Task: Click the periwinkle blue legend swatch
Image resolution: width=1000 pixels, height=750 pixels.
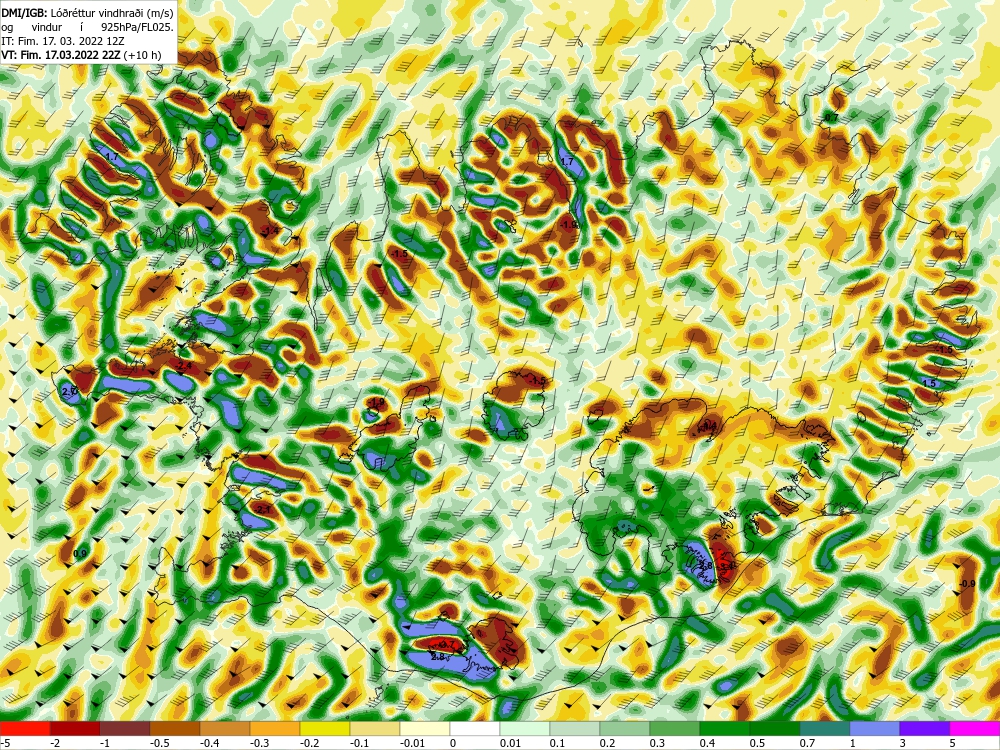Action: 874,728
